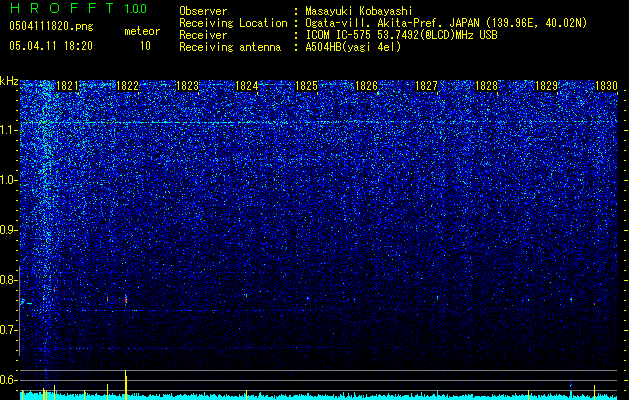Click the 1829 time marker
The height and width of the screenshot is (400, 629).
[546, 85]
